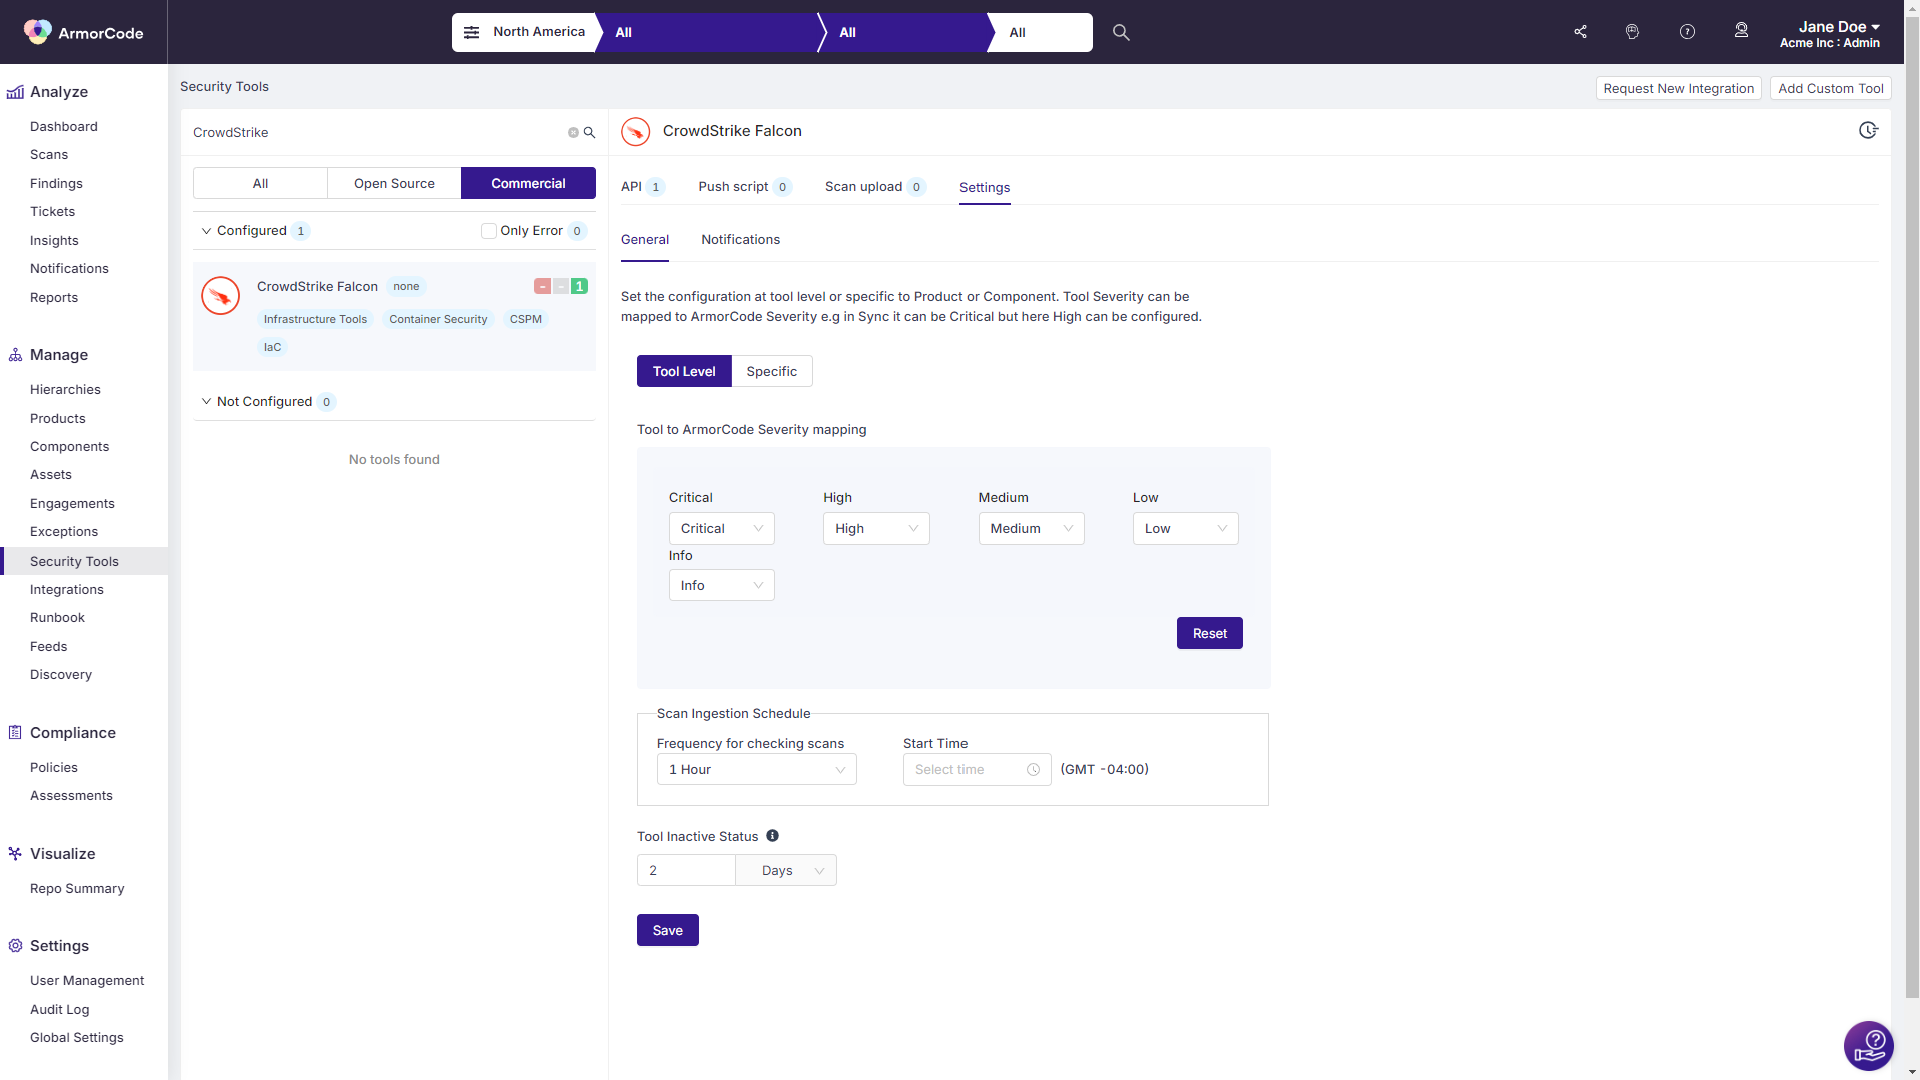Viewport: 1920px width, 1080px height.
Task: Select the Open Source filter
Action: coord(394,184)
